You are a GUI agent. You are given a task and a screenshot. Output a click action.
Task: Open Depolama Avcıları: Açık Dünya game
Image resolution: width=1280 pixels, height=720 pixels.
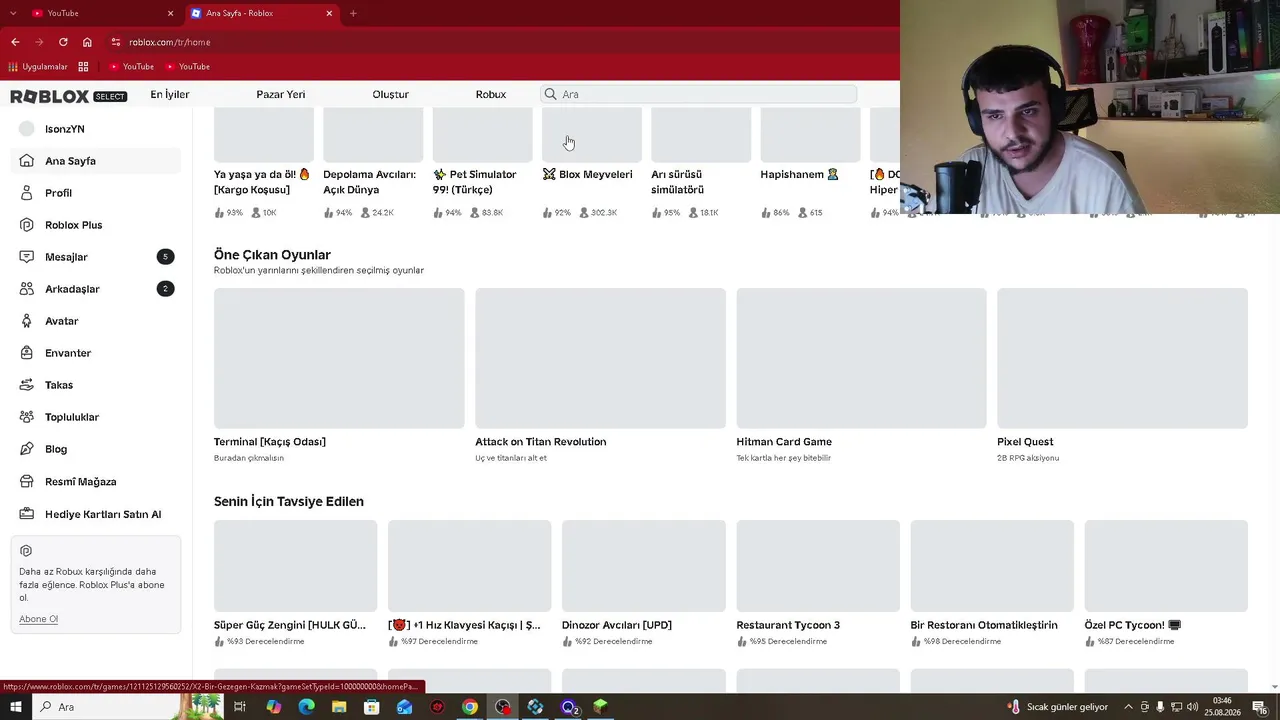369,182
